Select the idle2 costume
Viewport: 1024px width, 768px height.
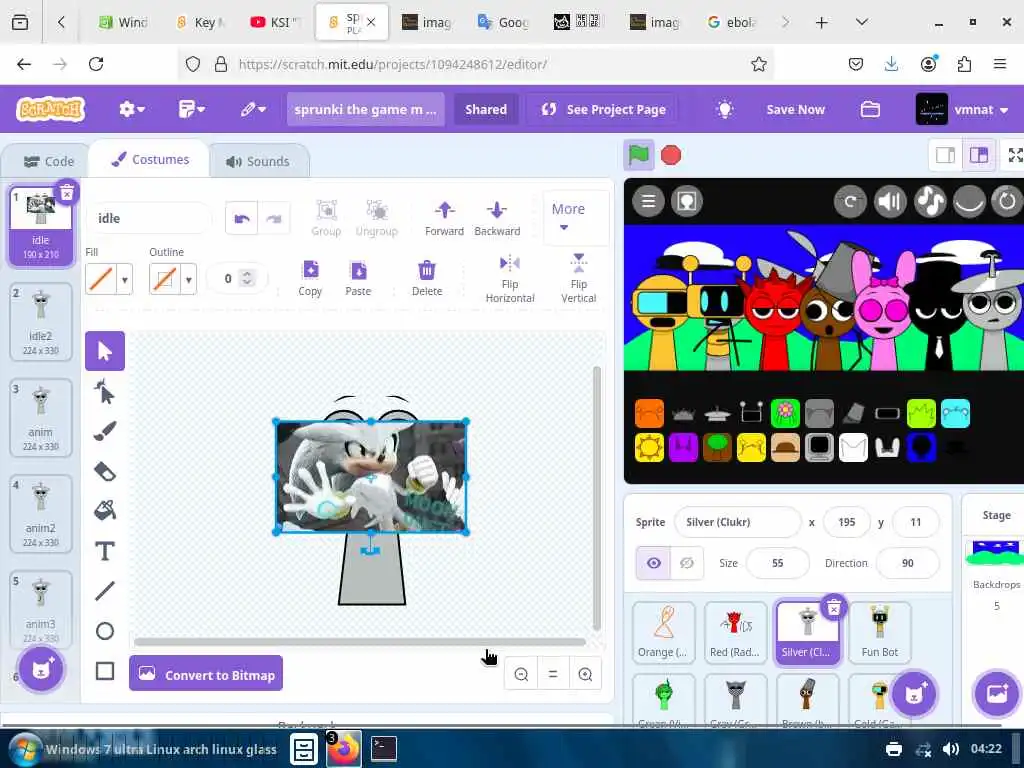pos(40,321)
